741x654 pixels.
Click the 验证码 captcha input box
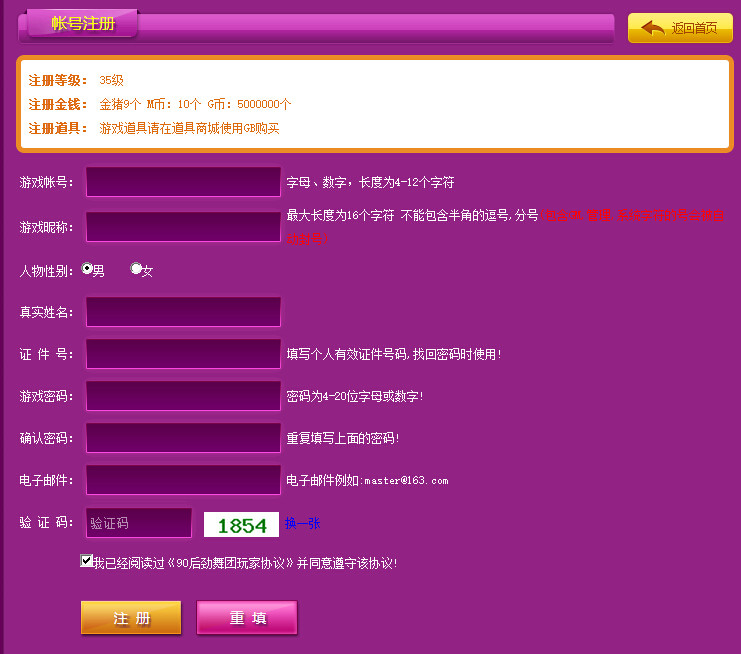tap(138, 523)
